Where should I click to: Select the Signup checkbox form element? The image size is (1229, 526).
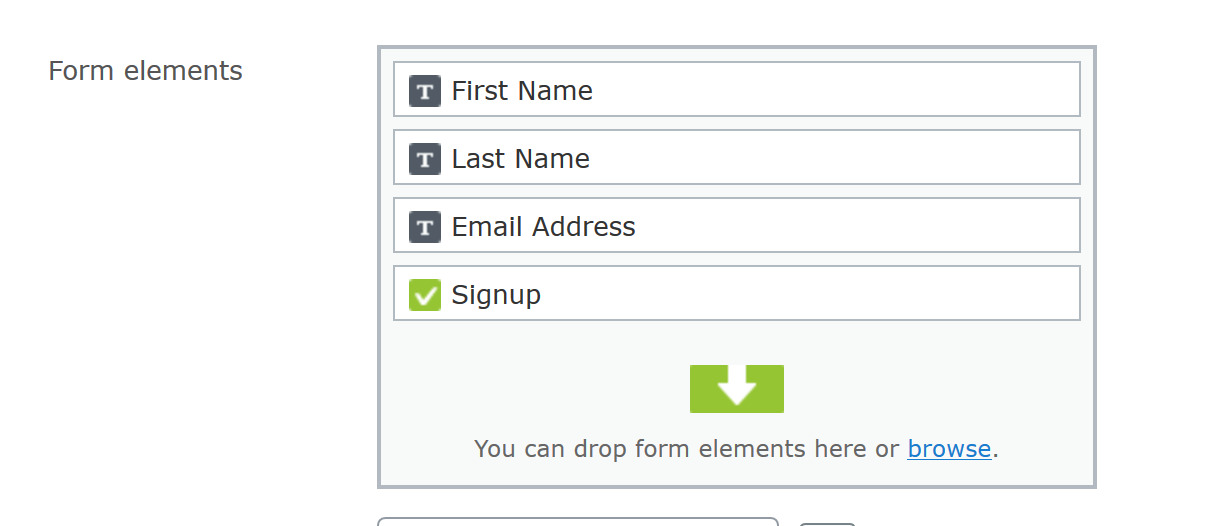(x=496, y=295)
